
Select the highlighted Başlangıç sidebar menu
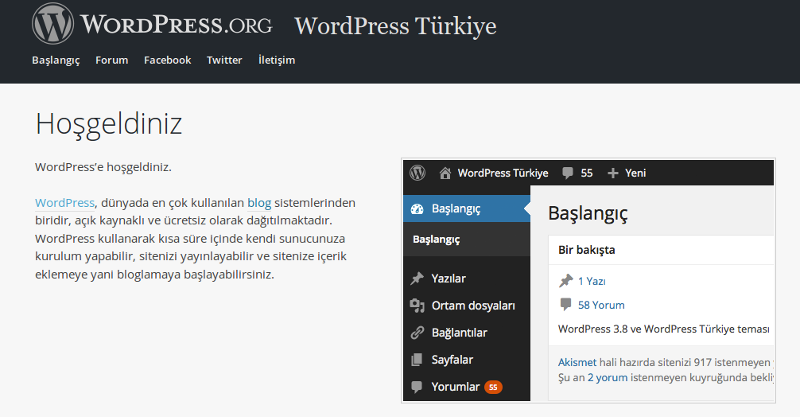pos(466,208)
